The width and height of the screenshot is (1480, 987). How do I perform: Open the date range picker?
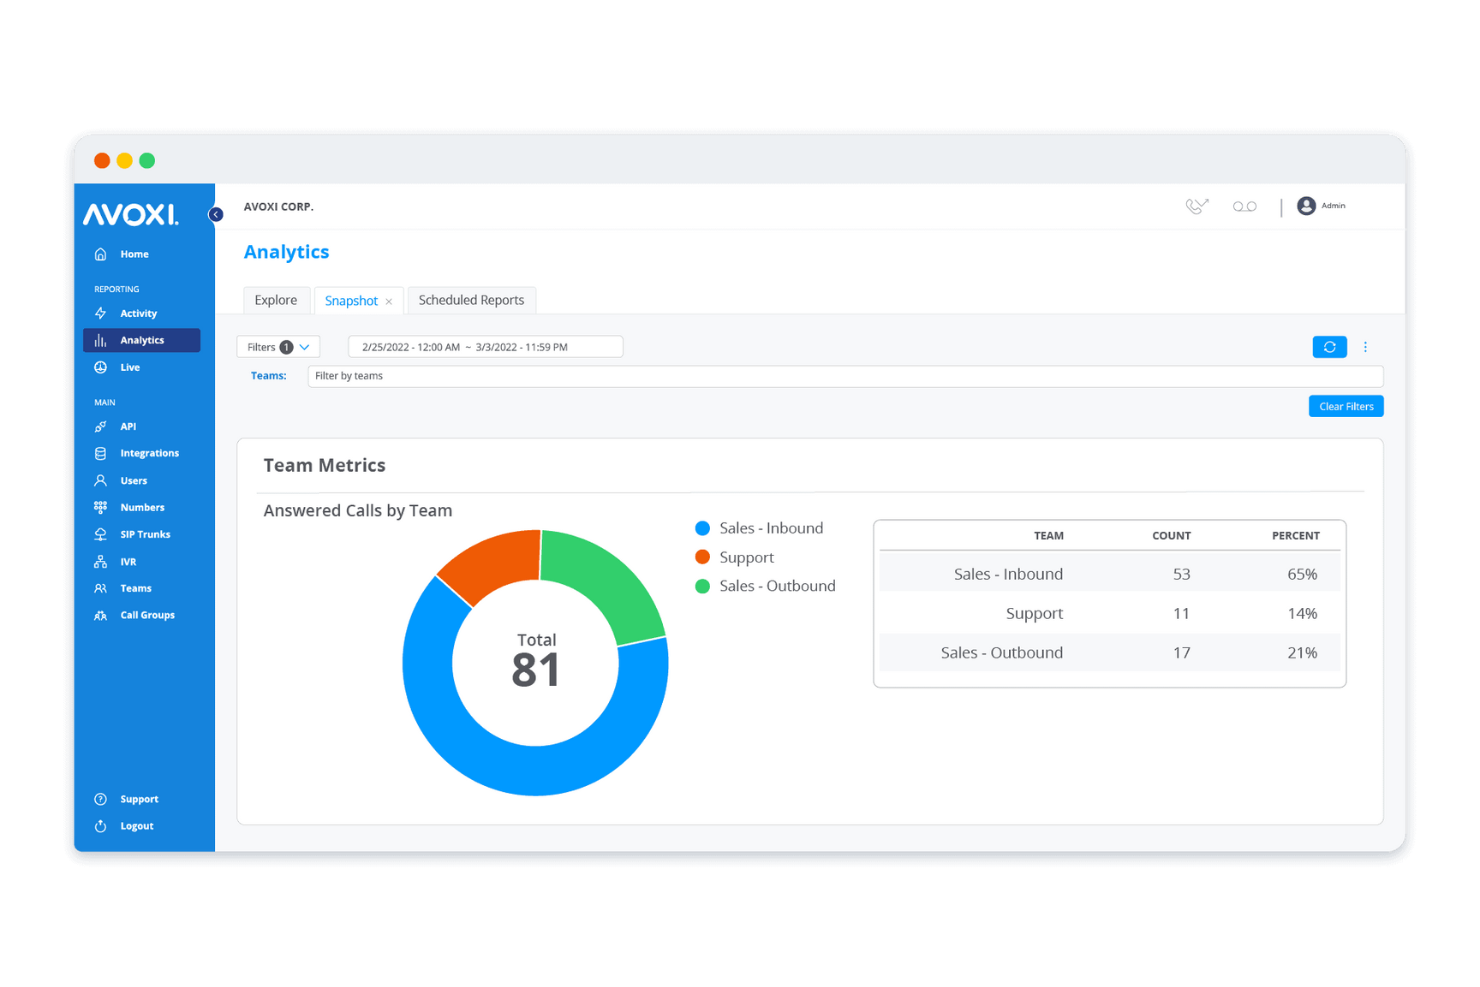(x=485, y=347)
